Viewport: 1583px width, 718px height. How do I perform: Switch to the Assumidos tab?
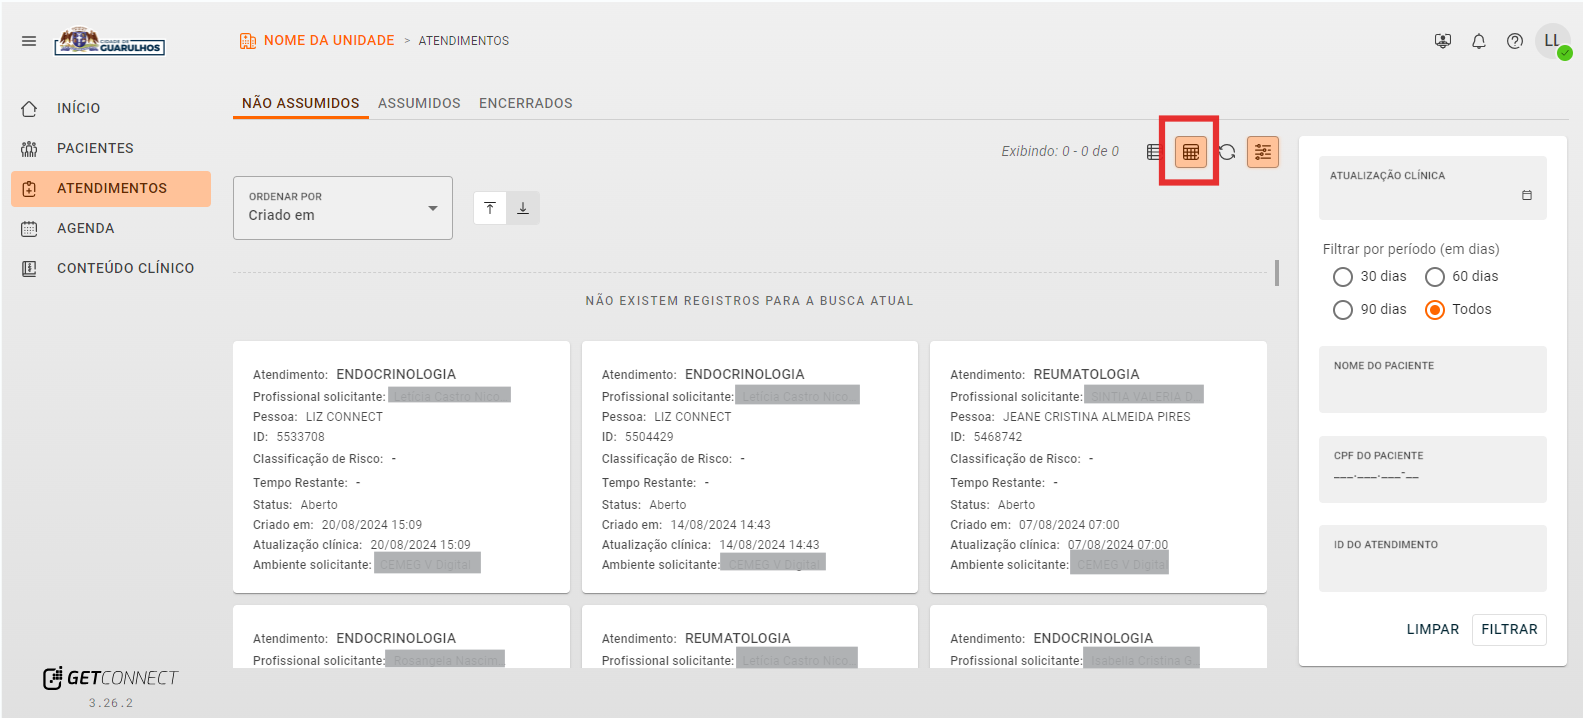click(419, 103)
